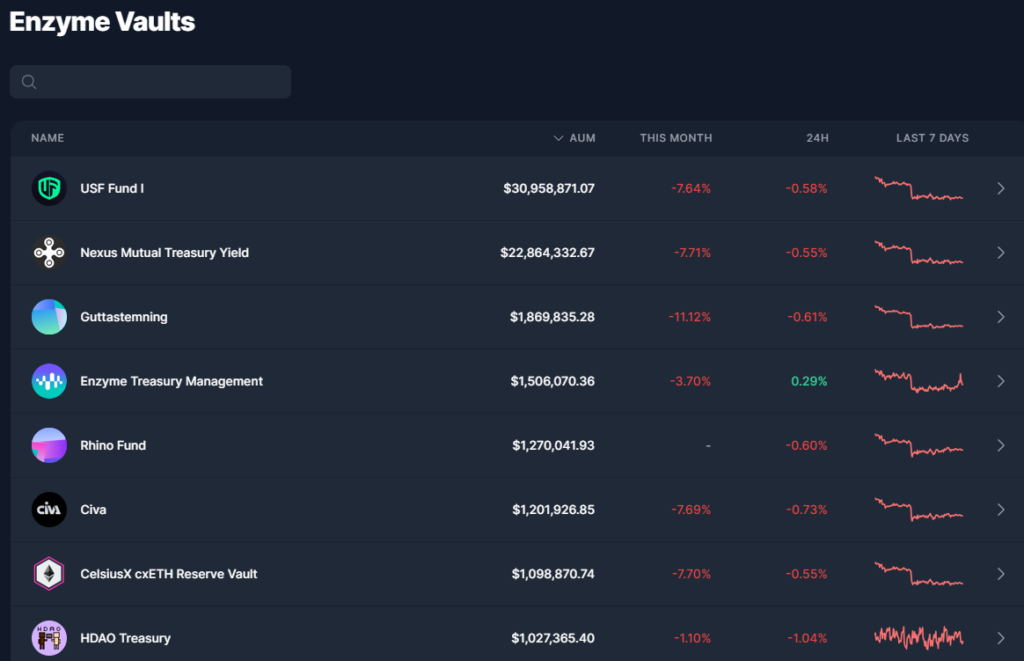Expand the USF Fund I row chevron
Image resolution: width=1024 pixels, height=661 pixels.
(1000, 188)
